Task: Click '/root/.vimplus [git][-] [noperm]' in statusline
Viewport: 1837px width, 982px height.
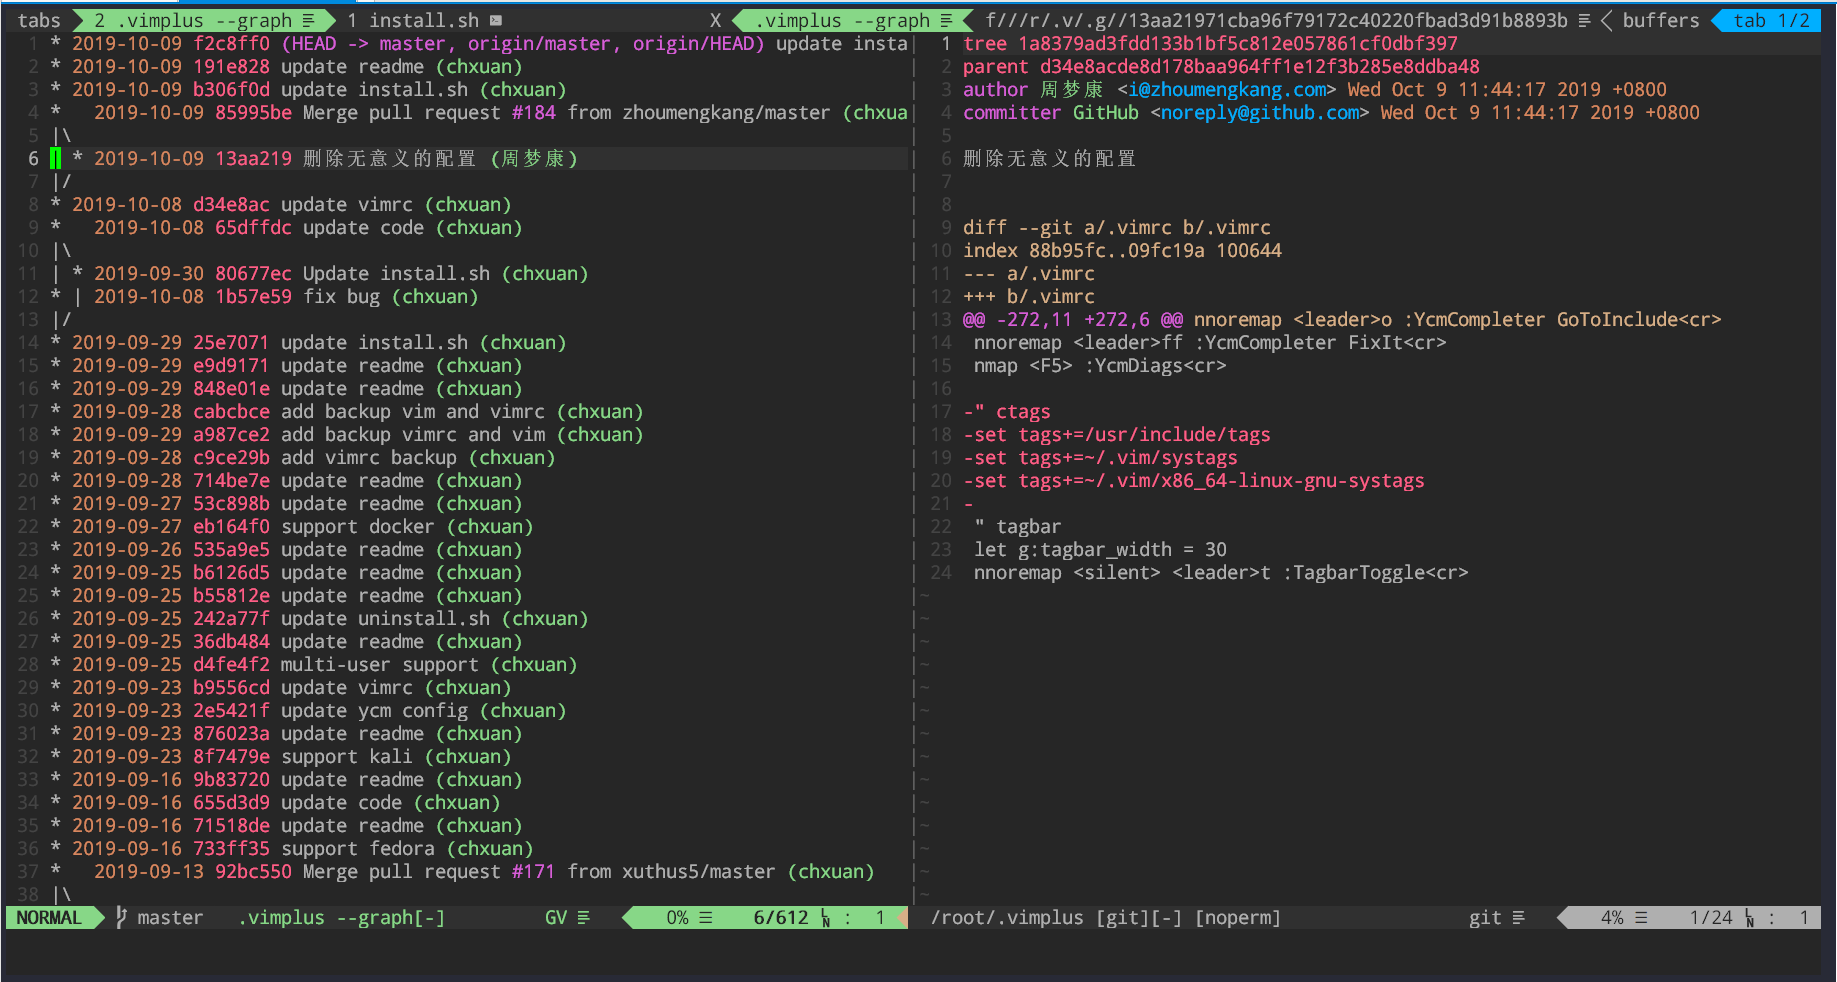Action: (1106, 918)
